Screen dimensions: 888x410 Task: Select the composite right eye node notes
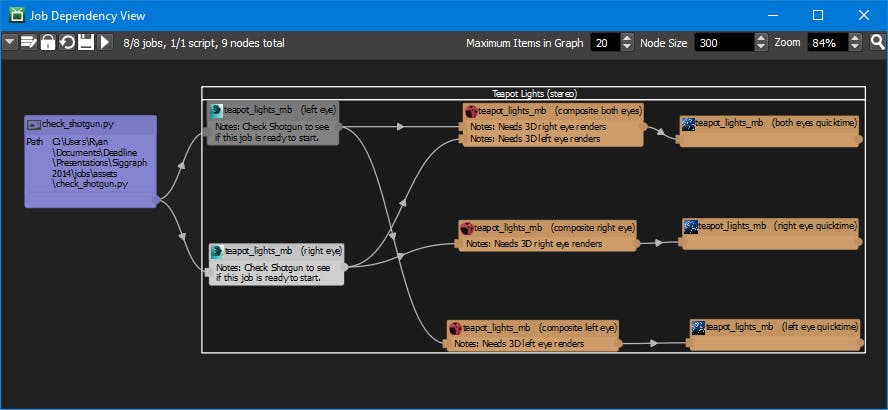[x=534, y=244]
